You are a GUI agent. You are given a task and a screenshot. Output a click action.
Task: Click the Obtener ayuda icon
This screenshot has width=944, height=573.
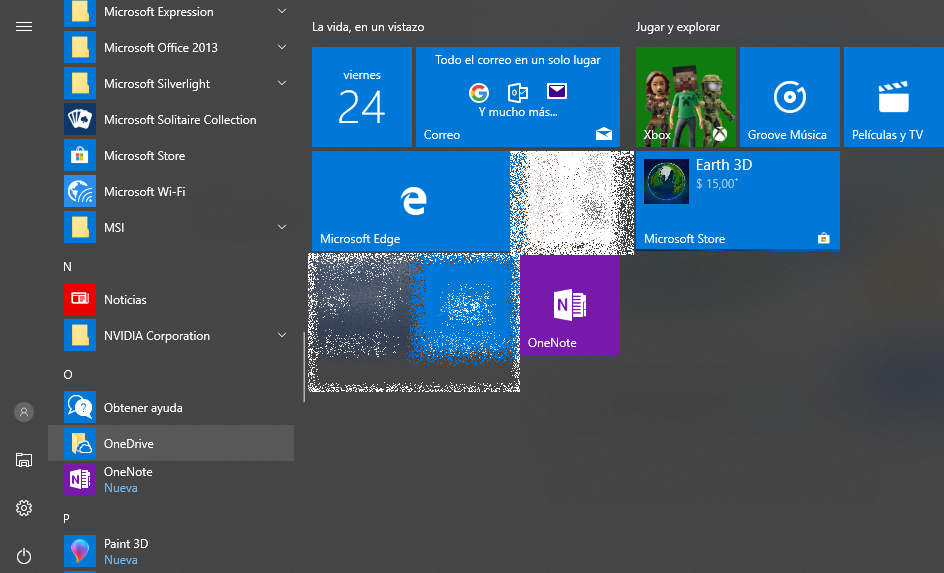80,407
